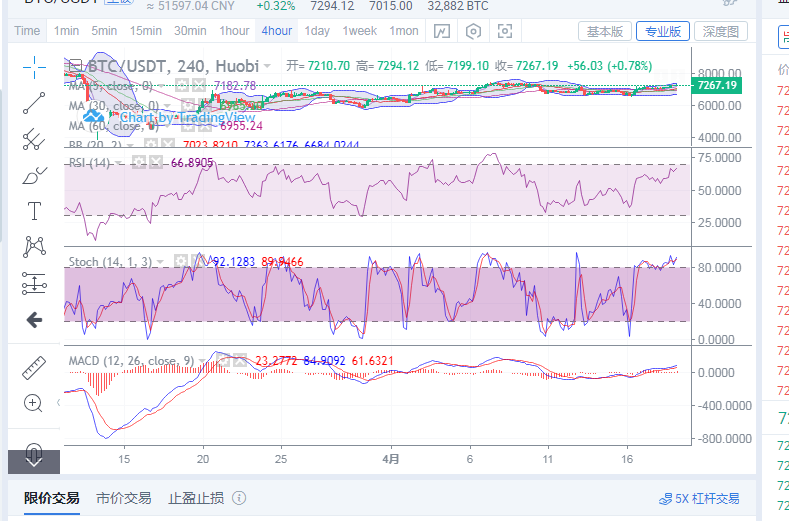Open chart settings hexagon icon
This screenshot has width=789, height=521.
click(473, 31)
